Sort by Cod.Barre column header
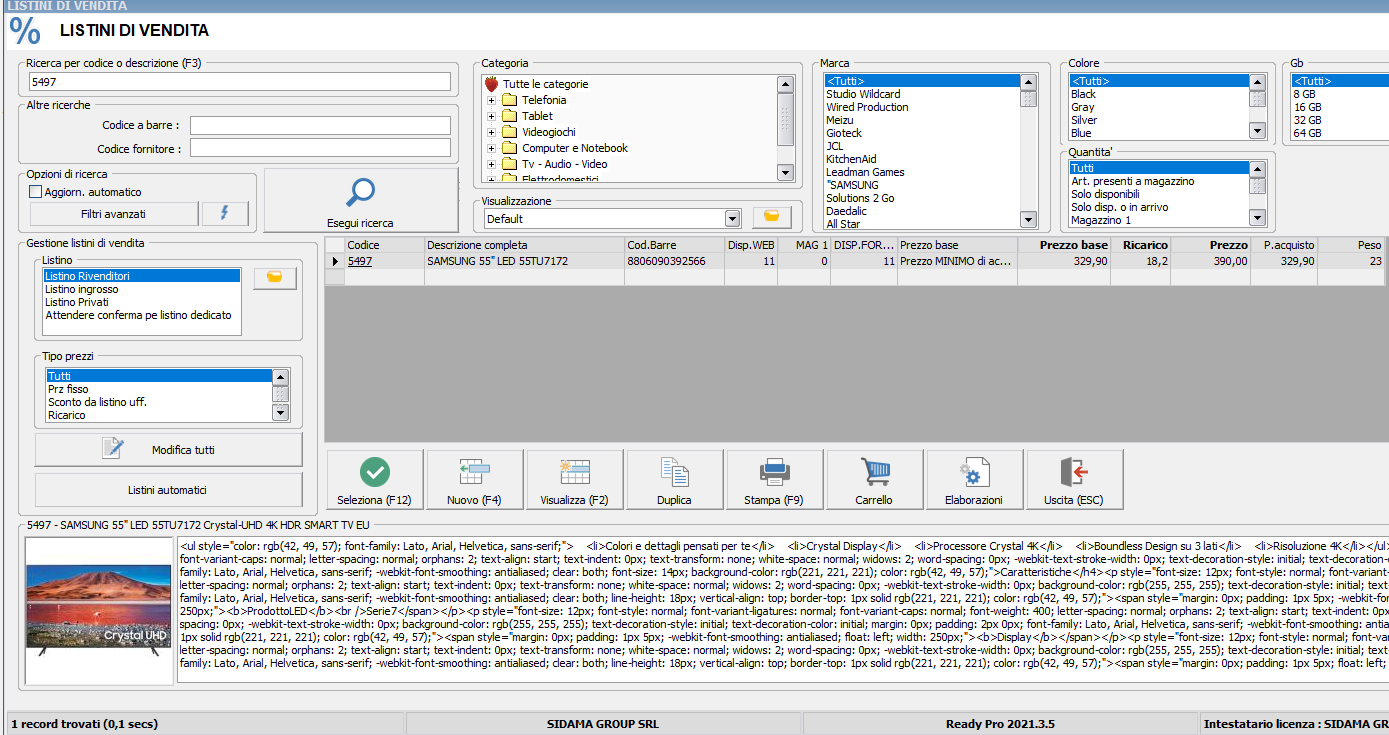The height and width of the screenshot is (735, 1389). click(674, 245)
